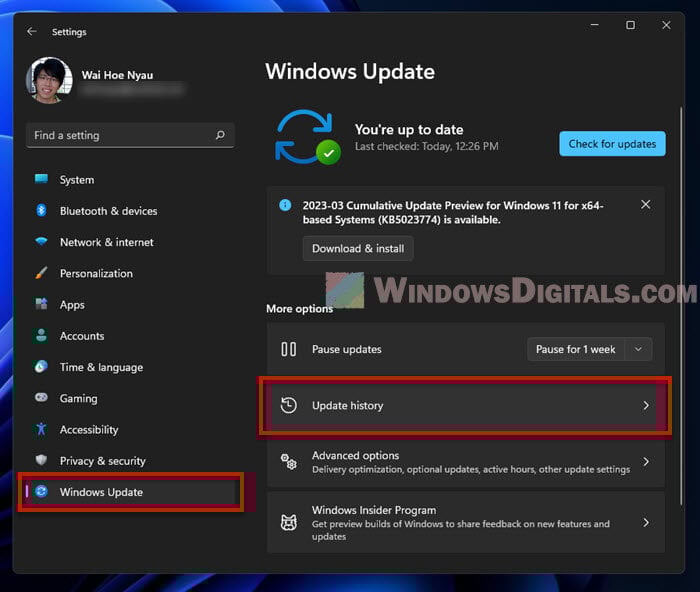Click the Windows Update sync icon in sidebar

click(41, 492)
